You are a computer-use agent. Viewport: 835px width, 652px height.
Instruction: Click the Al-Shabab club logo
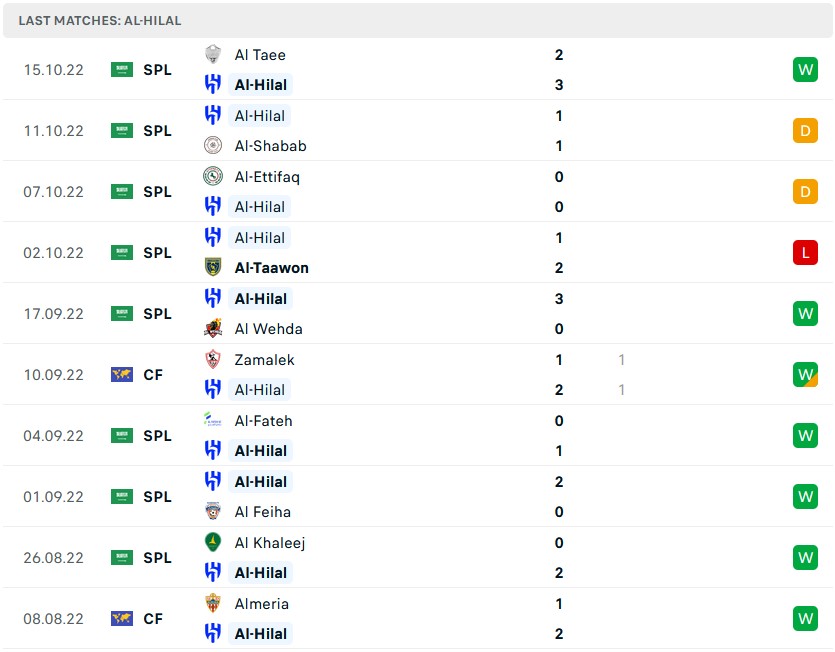click(212, 146)
